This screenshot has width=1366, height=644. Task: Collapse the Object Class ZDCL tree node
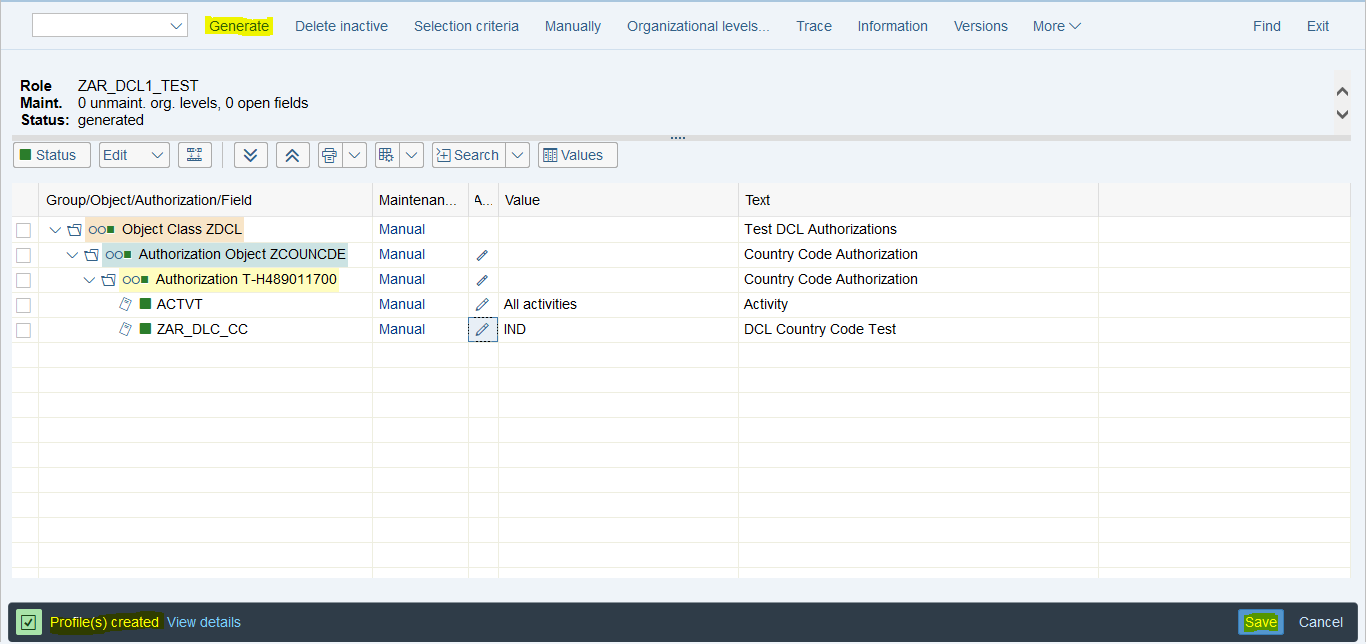pyautogui.click(x=55, y=229)
